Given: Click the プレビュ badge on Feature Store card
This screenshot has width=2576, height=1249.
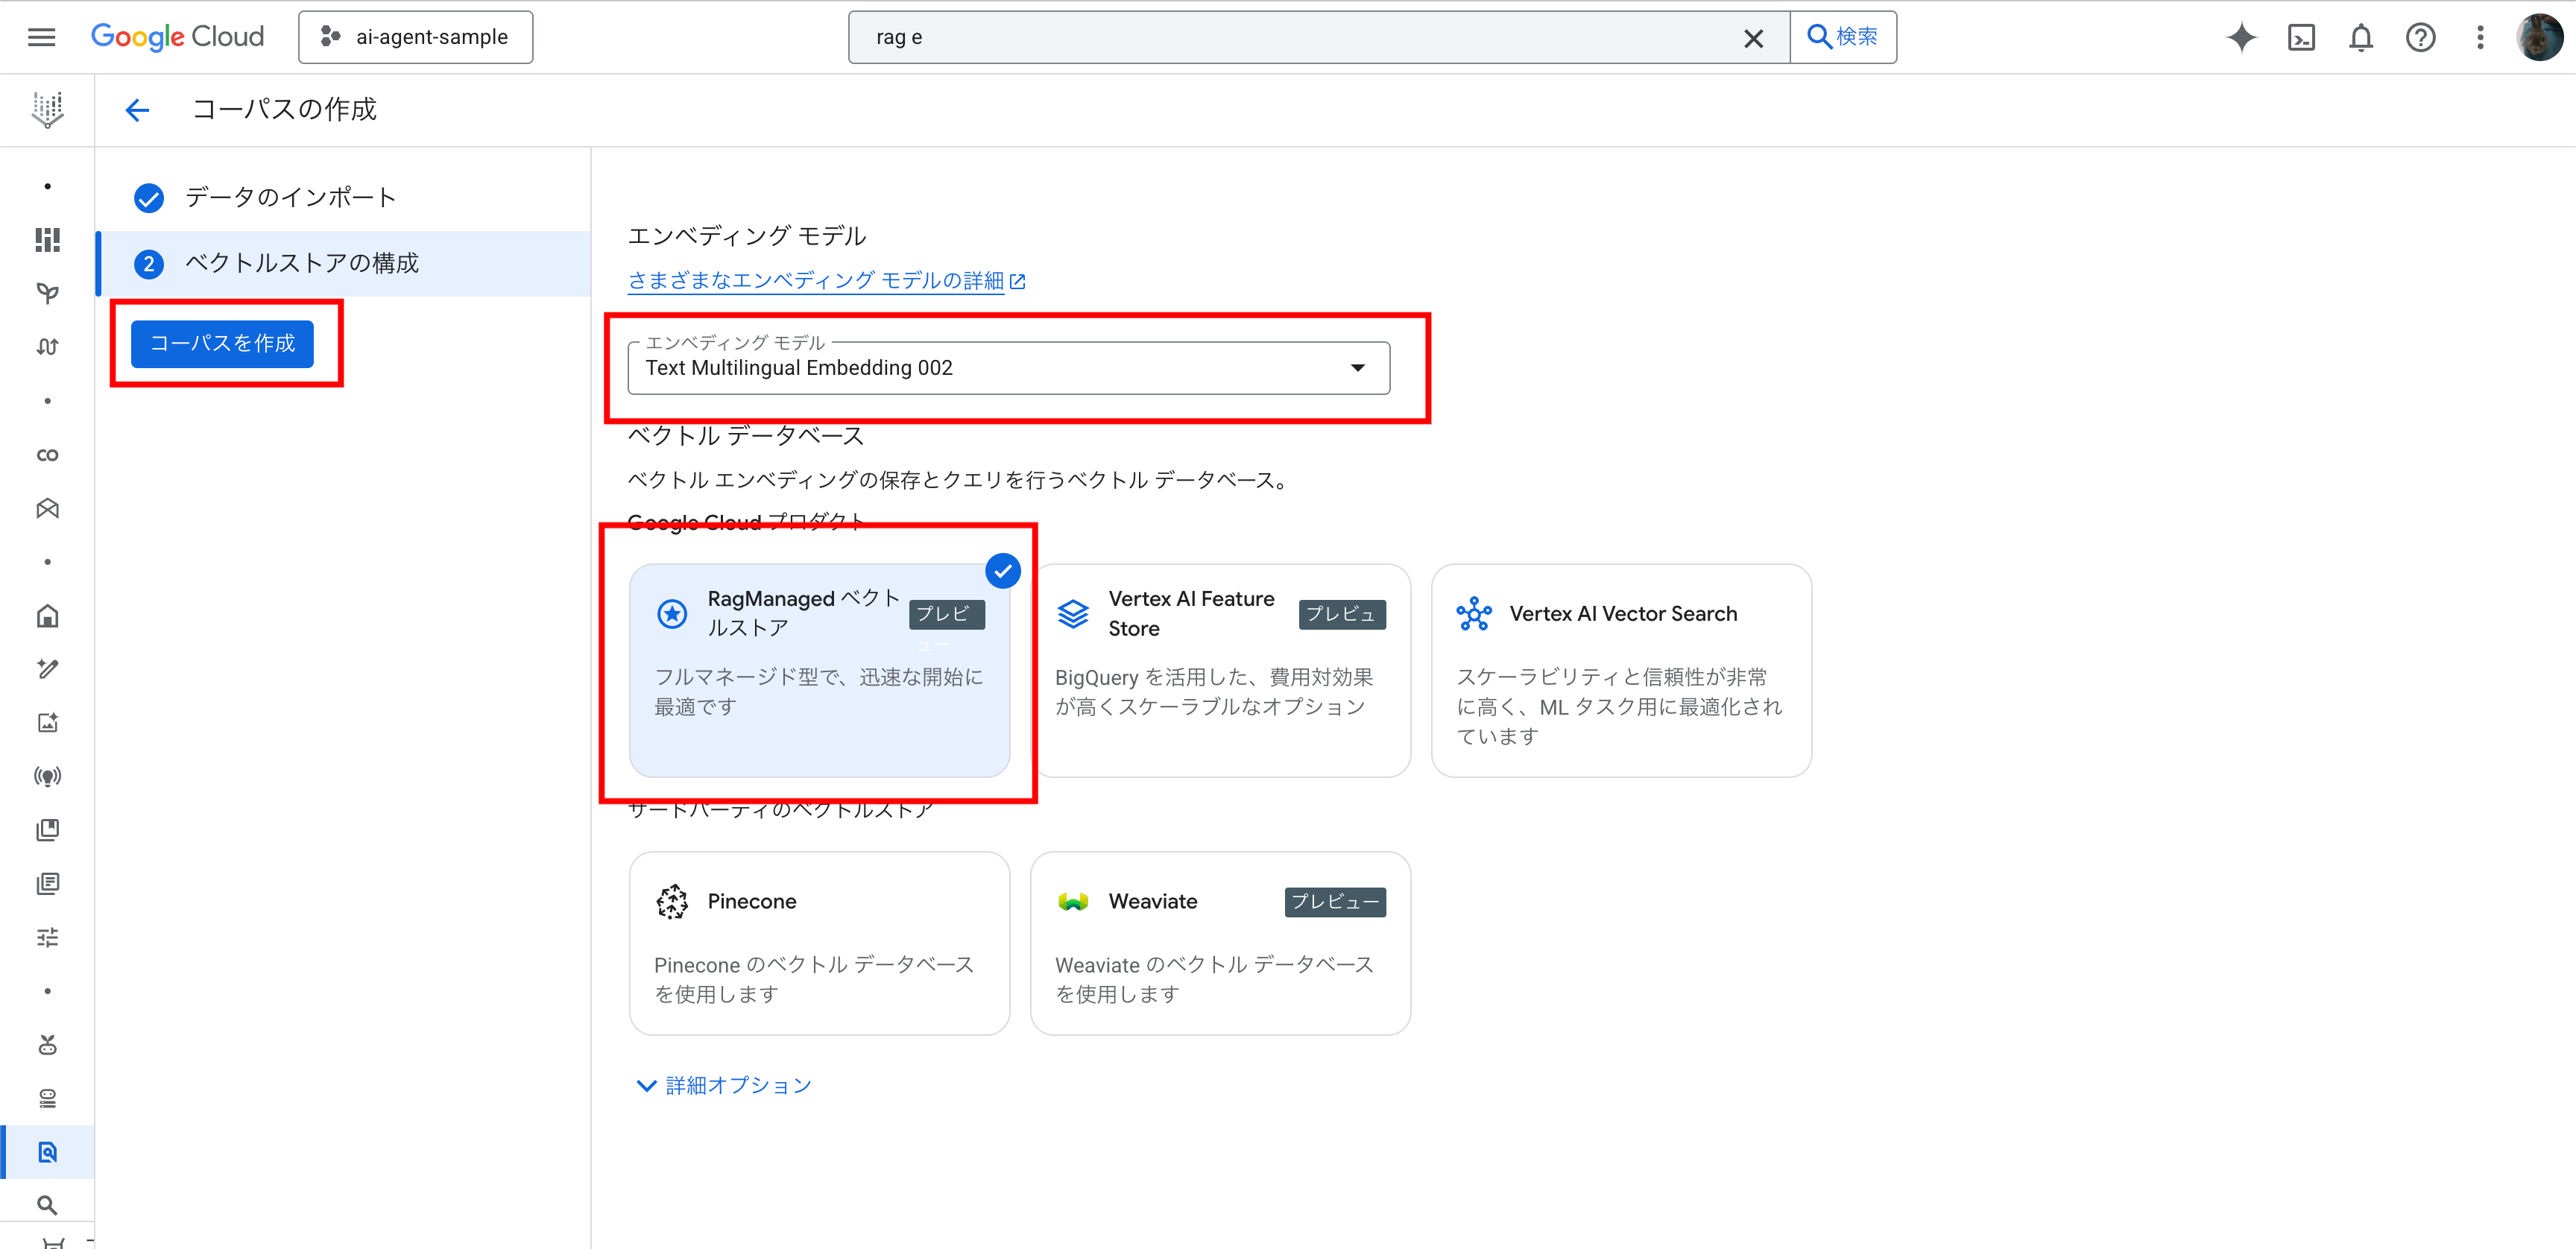Looking at the screenshot, I should tap(1342, 614).
